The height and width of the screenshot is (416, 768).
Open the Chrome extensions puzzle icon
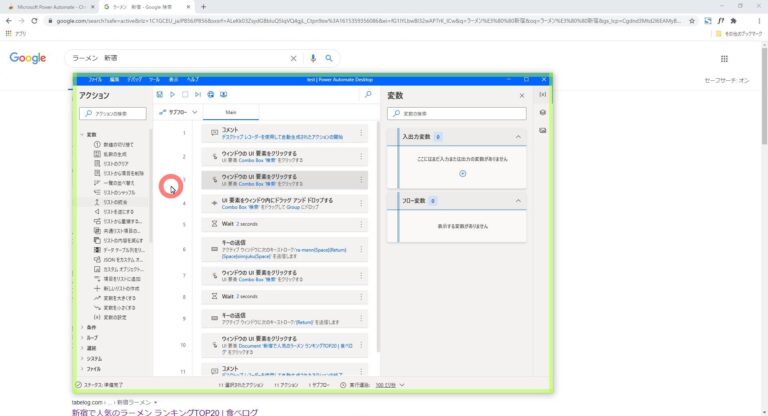coord(733,21)
